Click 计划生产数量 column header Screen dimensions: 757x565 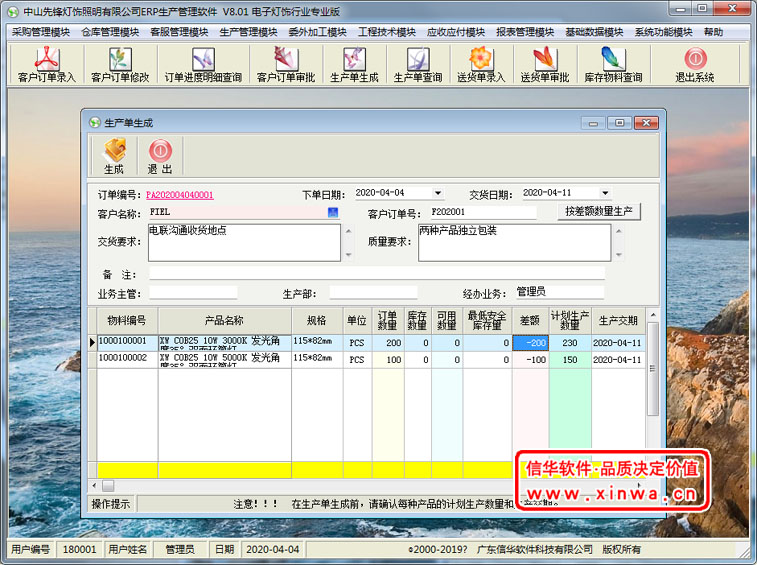(x=570, y=321)
